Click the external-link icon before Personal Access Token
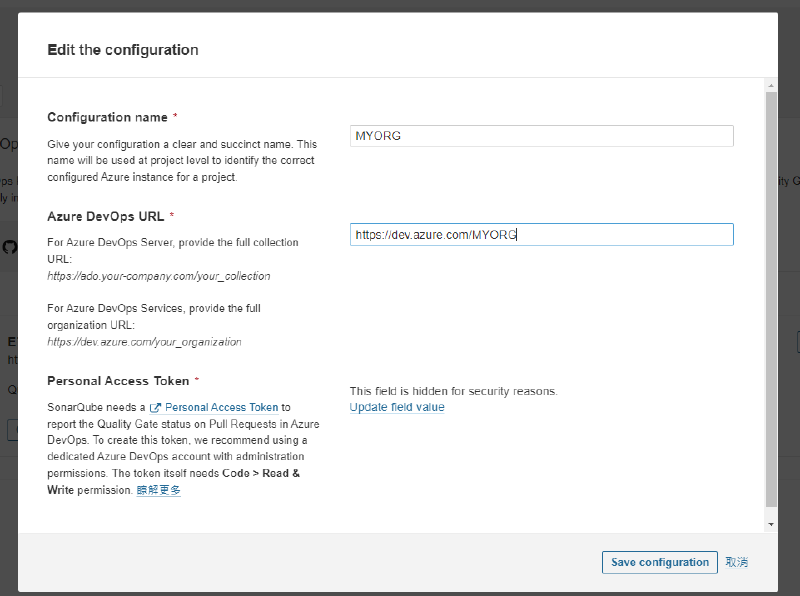800x596 pixels. [x=155, y=408]
